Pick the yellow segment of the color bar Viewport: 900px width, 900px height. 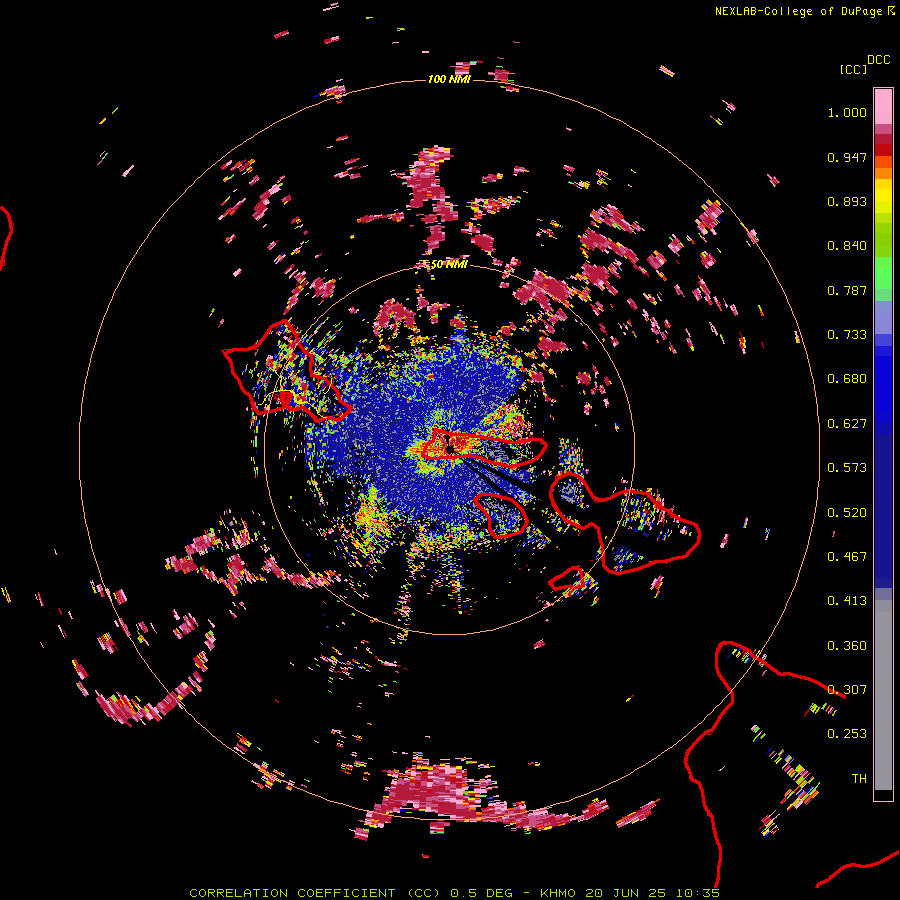point(883,196)
